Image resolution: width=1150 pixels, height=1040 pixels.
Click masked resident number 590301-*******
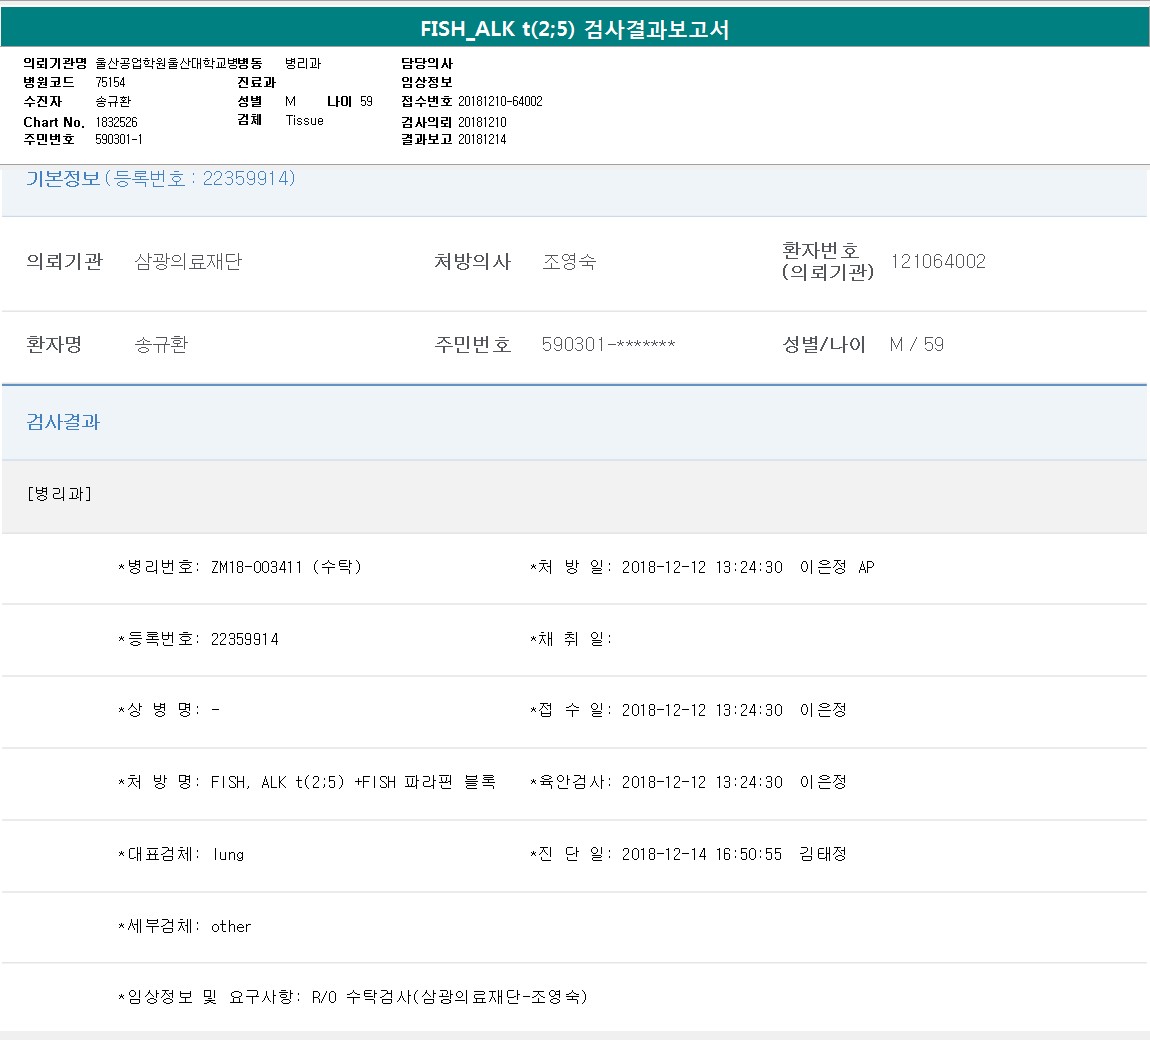[x=608, y=345]
